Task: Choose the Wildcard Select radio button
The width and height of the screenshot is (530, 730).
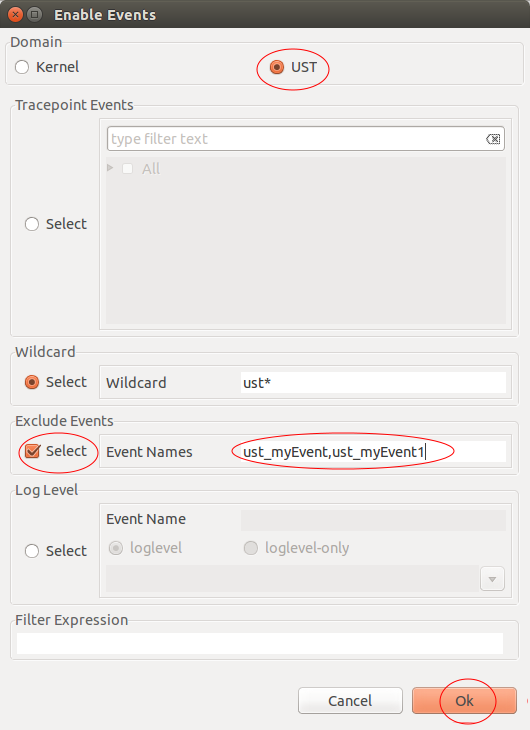Action: coord(32,382)
